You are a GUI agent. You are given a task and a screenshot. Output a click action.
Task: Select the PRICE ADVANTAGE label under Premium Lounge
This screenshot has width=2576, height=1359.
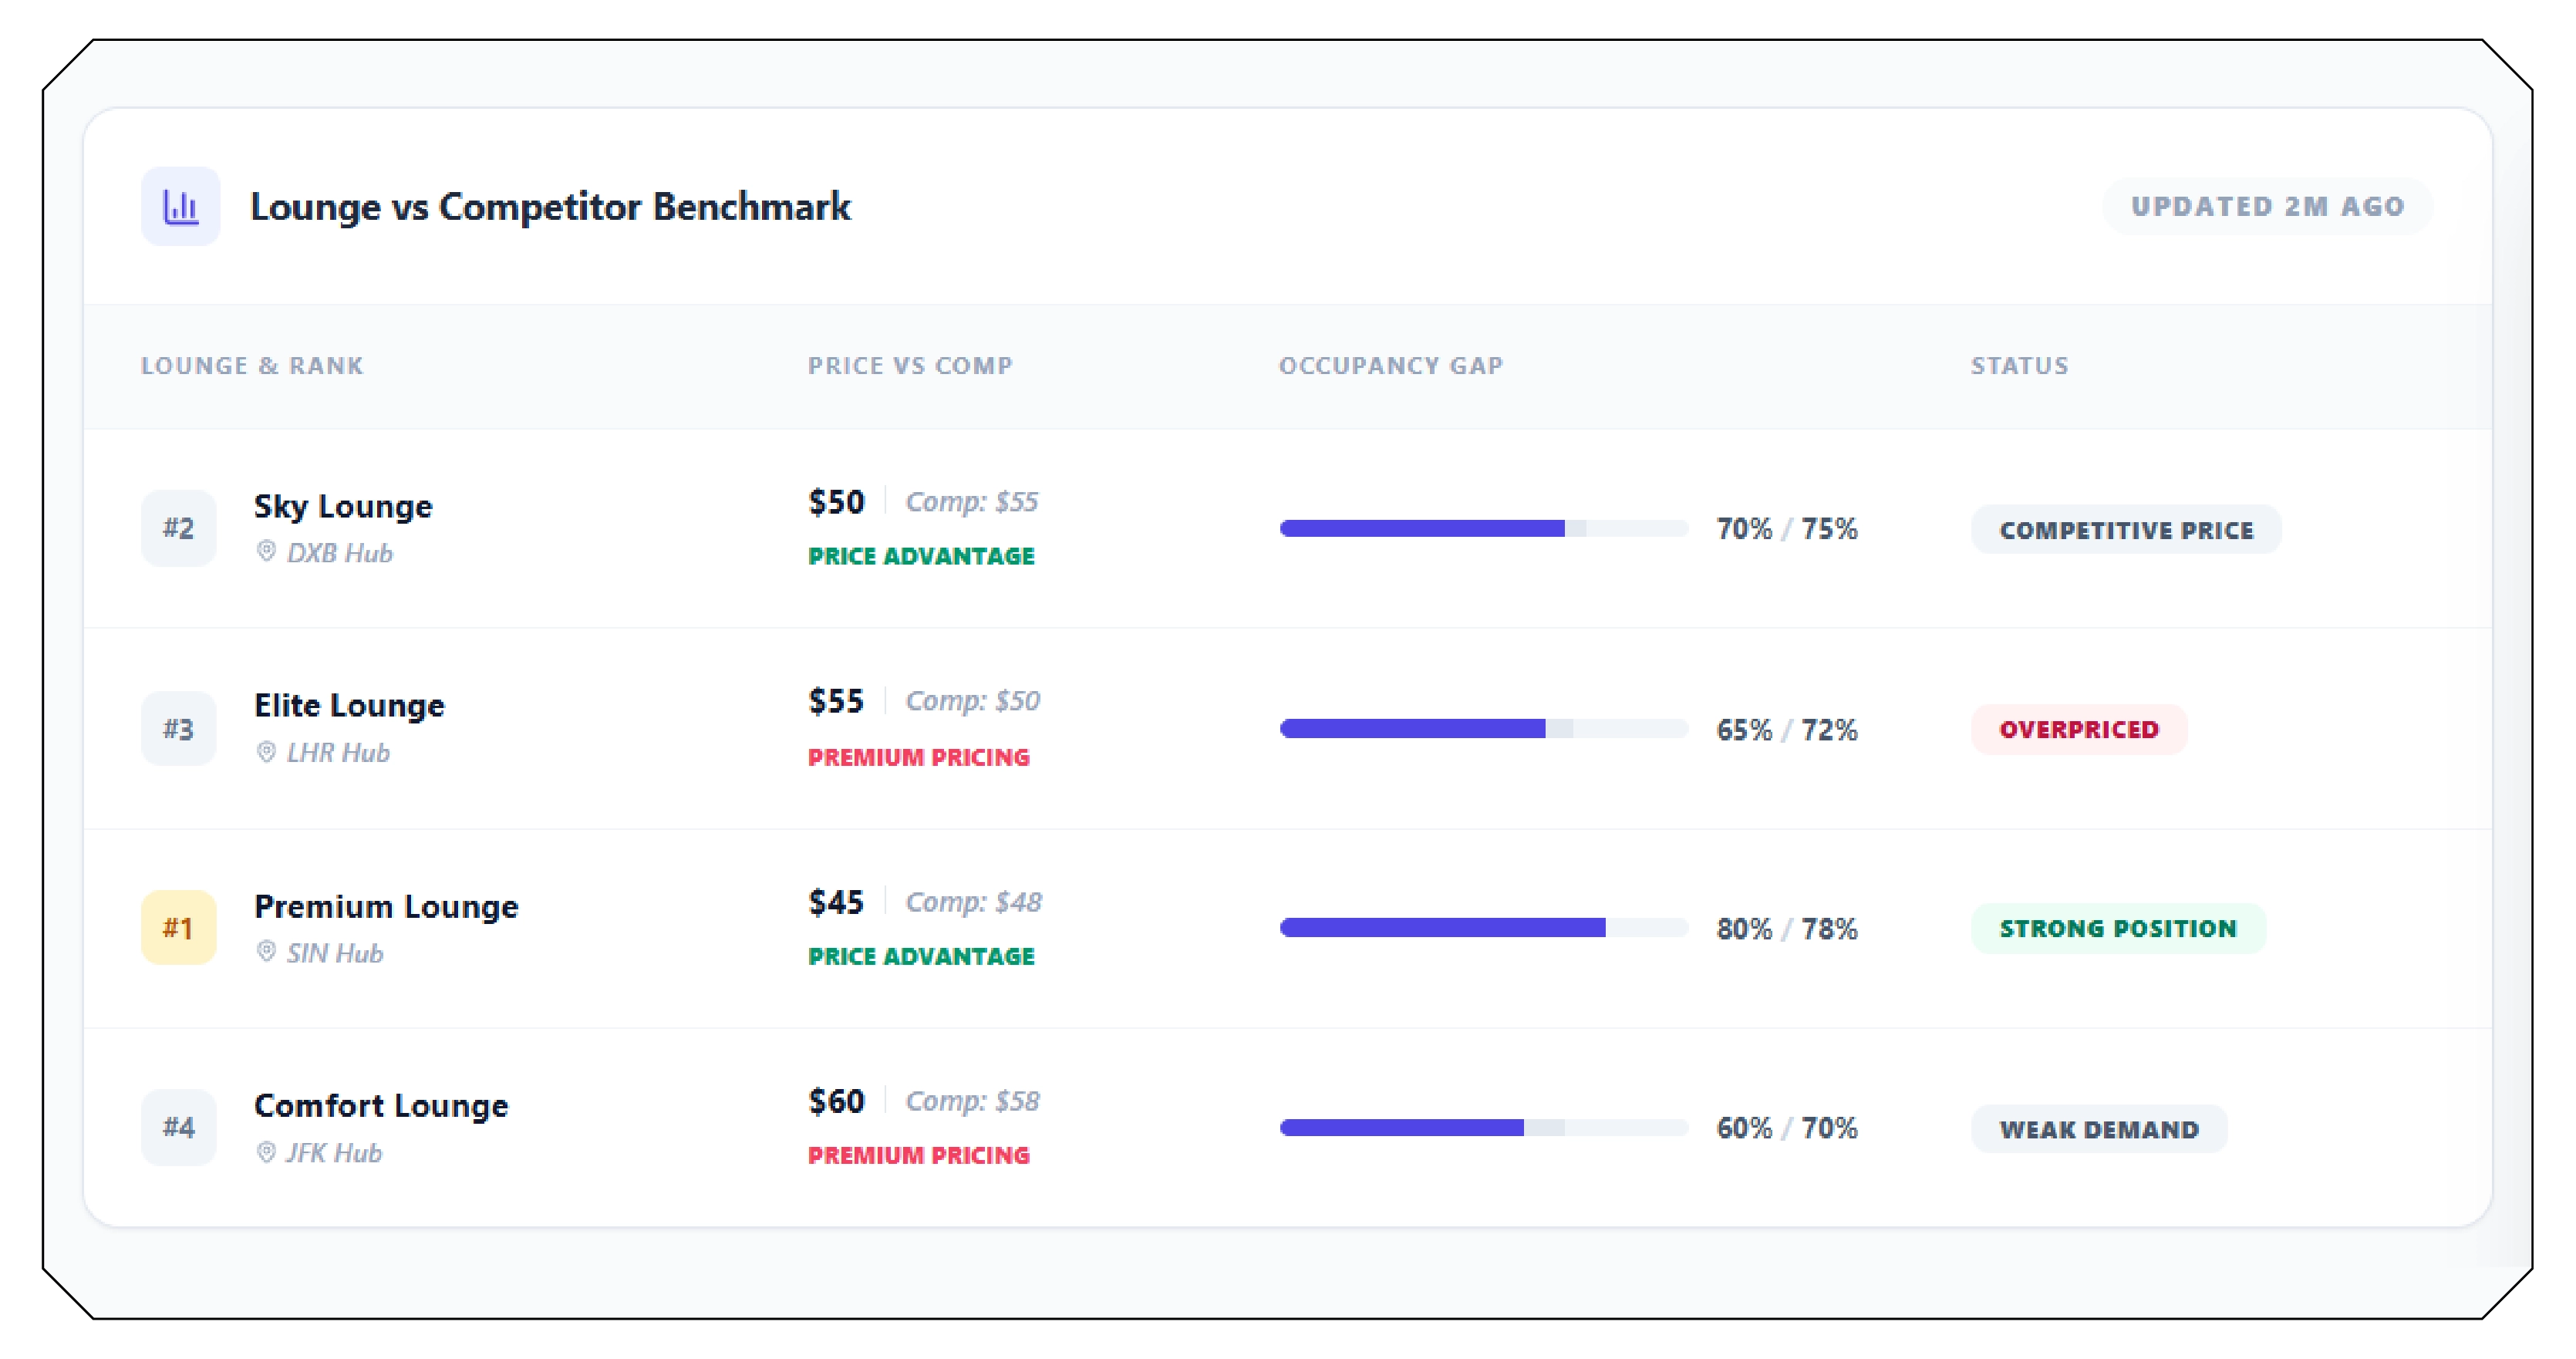point(920,956)
